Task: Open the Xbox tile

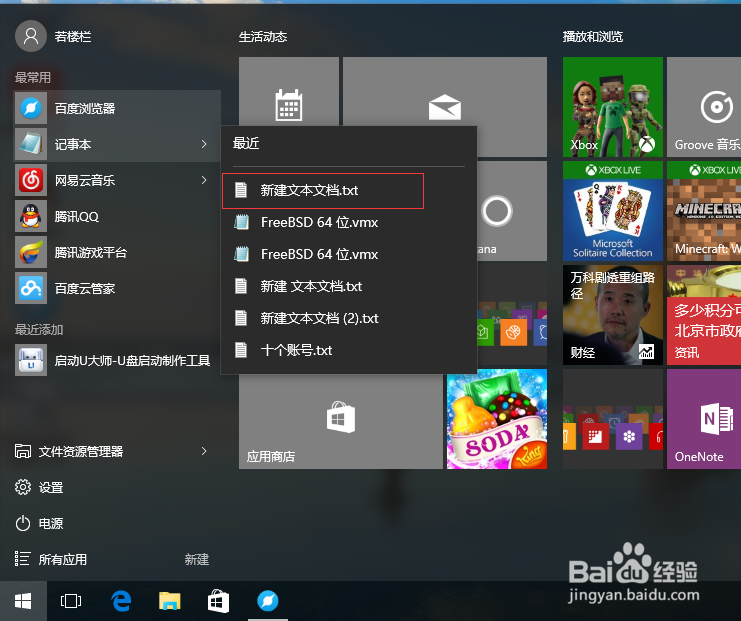Action: [612, 107]
